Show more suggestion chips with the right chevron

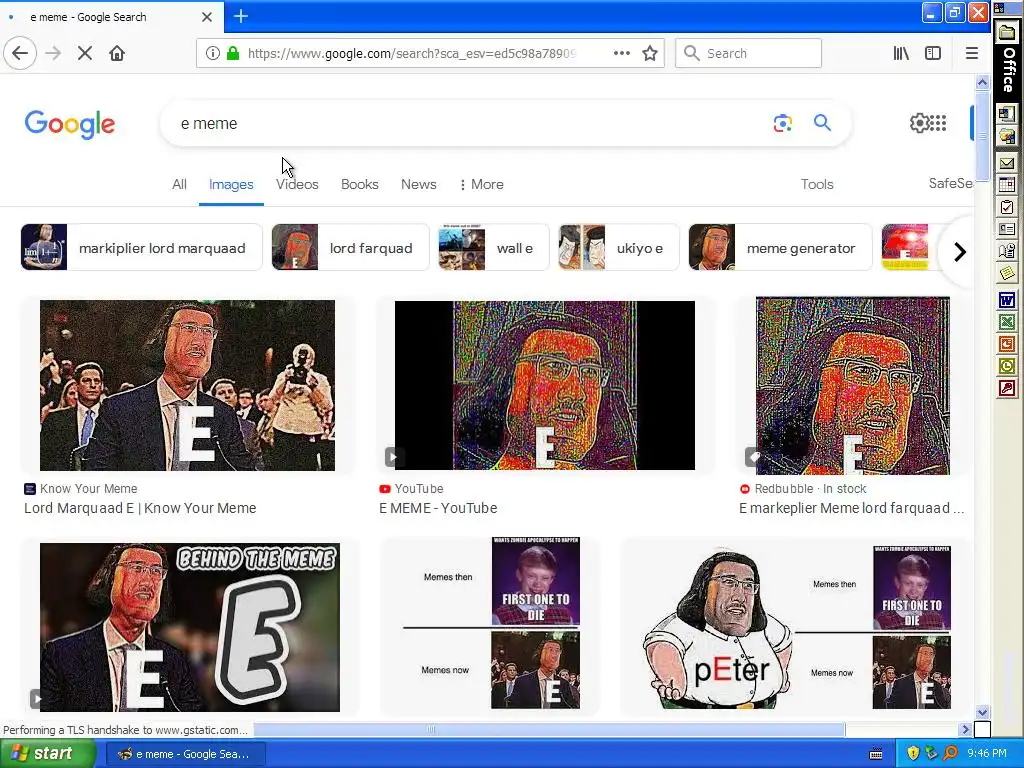959,251
